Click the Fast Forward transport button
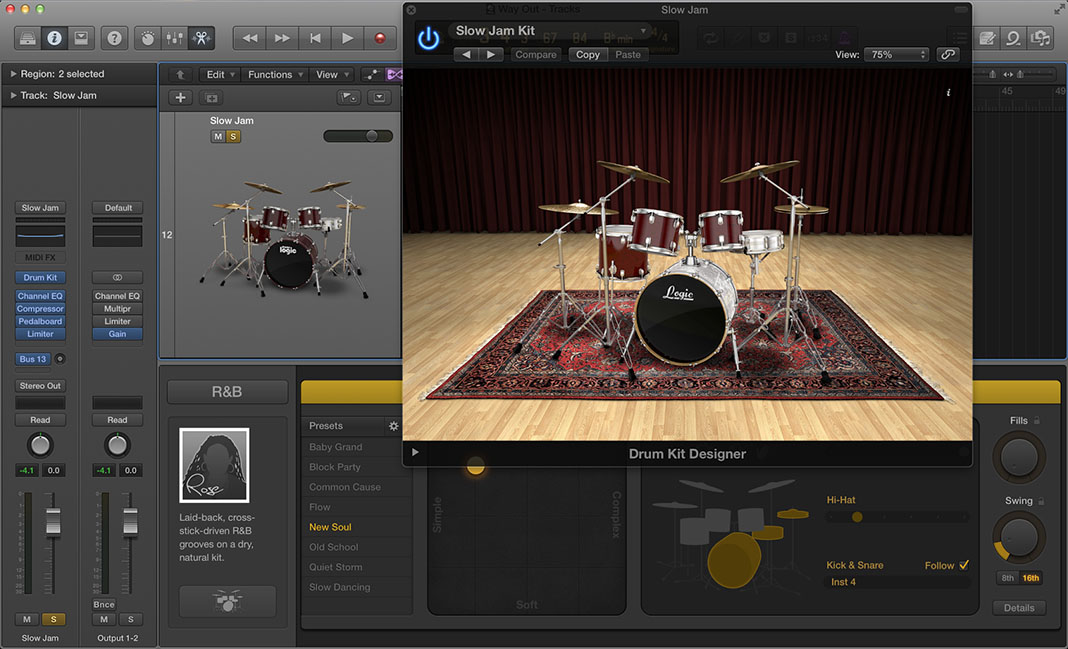Image resolution: width=1068 pixels, height=649 pixels. pos(282,38)
